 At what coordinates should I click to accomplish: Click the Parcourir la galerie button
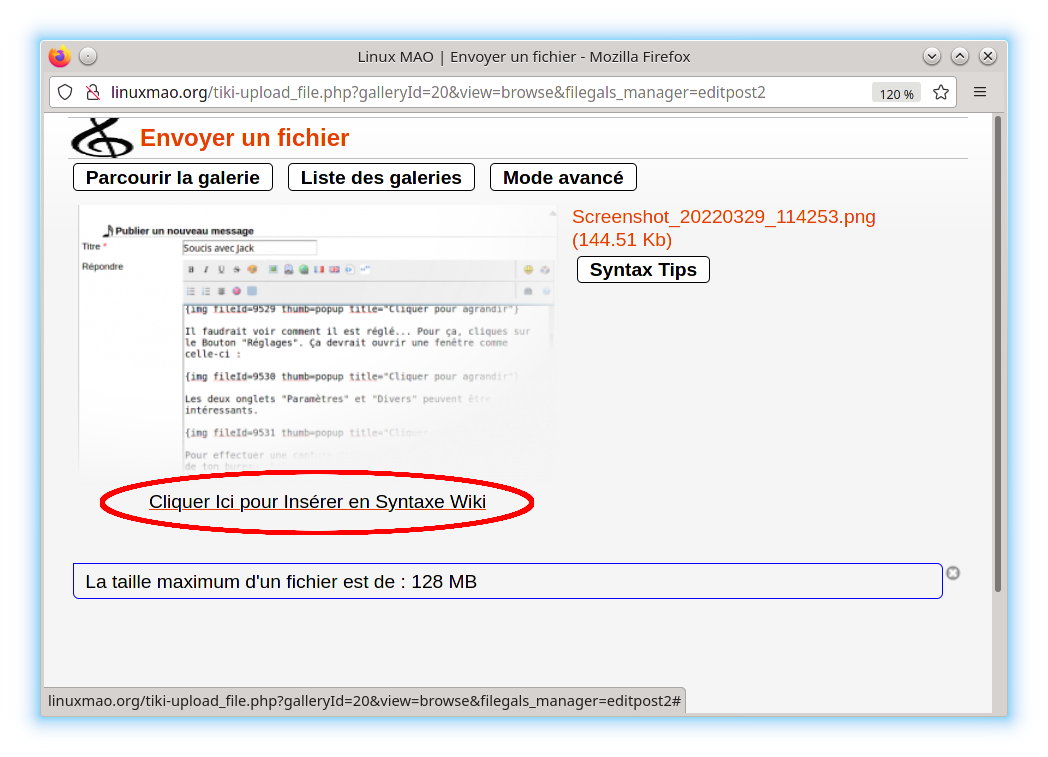pyautogui.click(x=172, y=178)
